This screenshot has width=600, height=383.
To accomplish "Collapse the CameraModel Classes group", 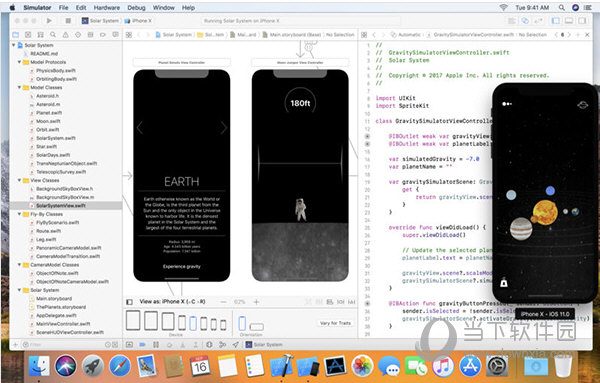I will click(x=20, y=265).
